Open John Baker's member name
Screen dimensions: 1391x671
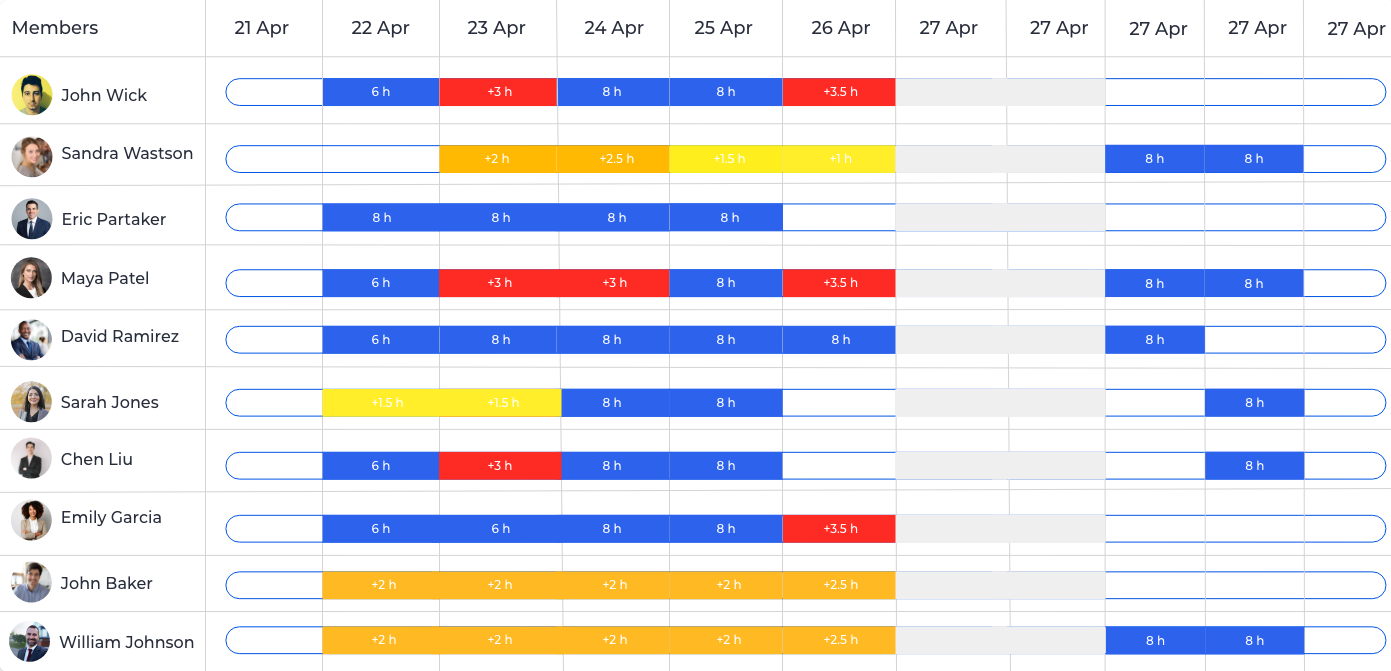click(106, 583)
